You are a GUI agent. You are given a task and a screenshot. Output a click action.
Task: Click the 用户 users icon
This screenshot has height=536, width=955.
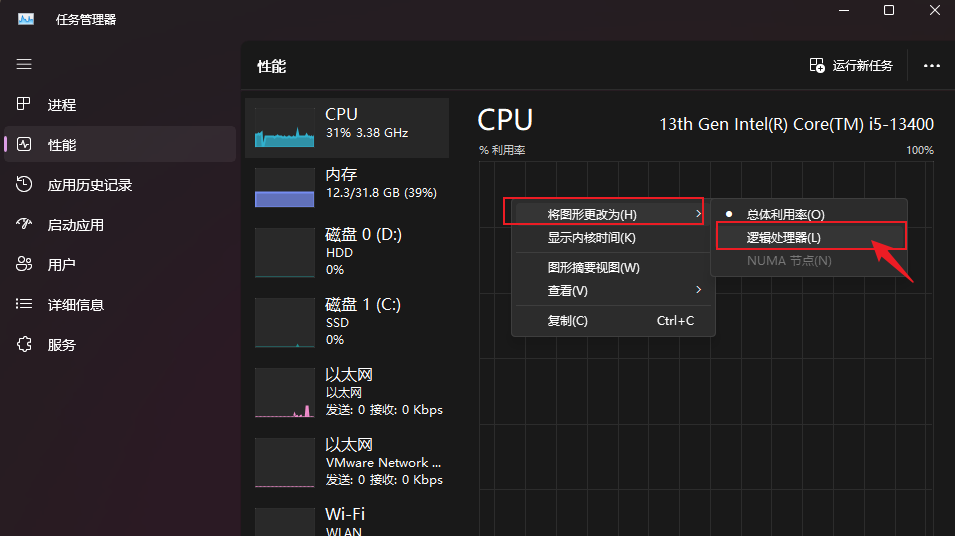[24, 264]
